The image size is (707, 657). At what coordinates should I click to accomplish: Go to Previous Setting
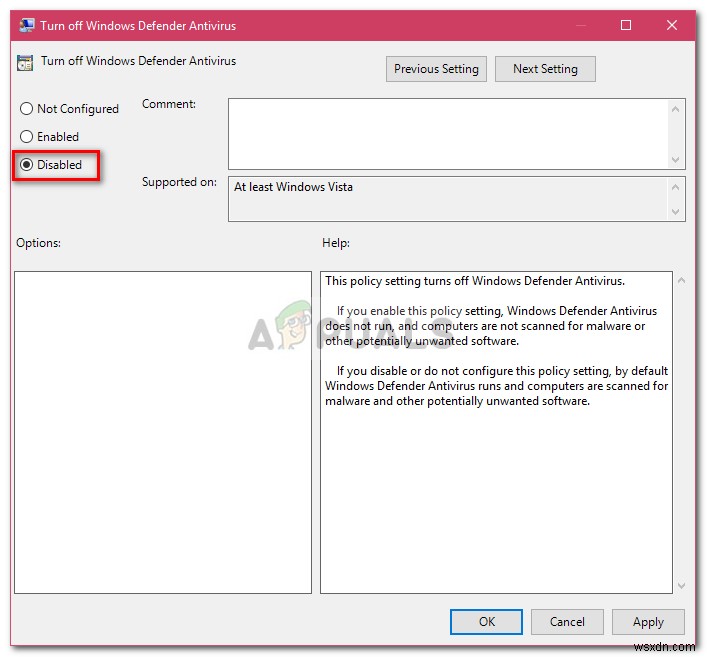click(x=436, y=69)
